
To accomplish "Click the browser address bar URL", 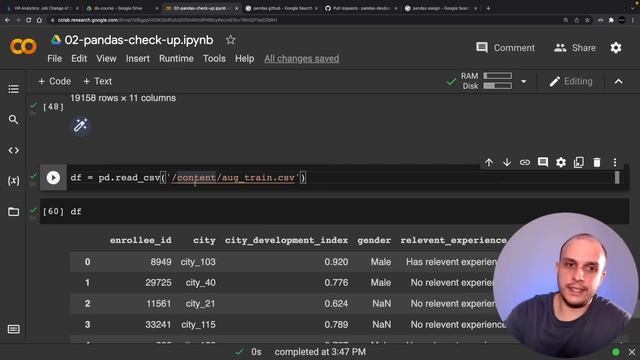I will point(167,20).
